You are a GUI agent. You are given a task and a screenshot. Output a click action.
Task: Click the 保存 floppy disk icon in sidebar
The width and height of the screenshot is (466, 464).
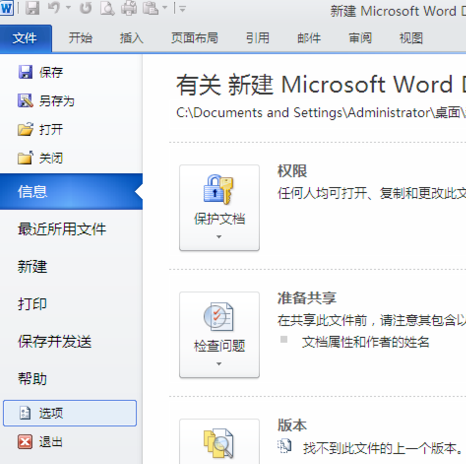pos(25,72)
